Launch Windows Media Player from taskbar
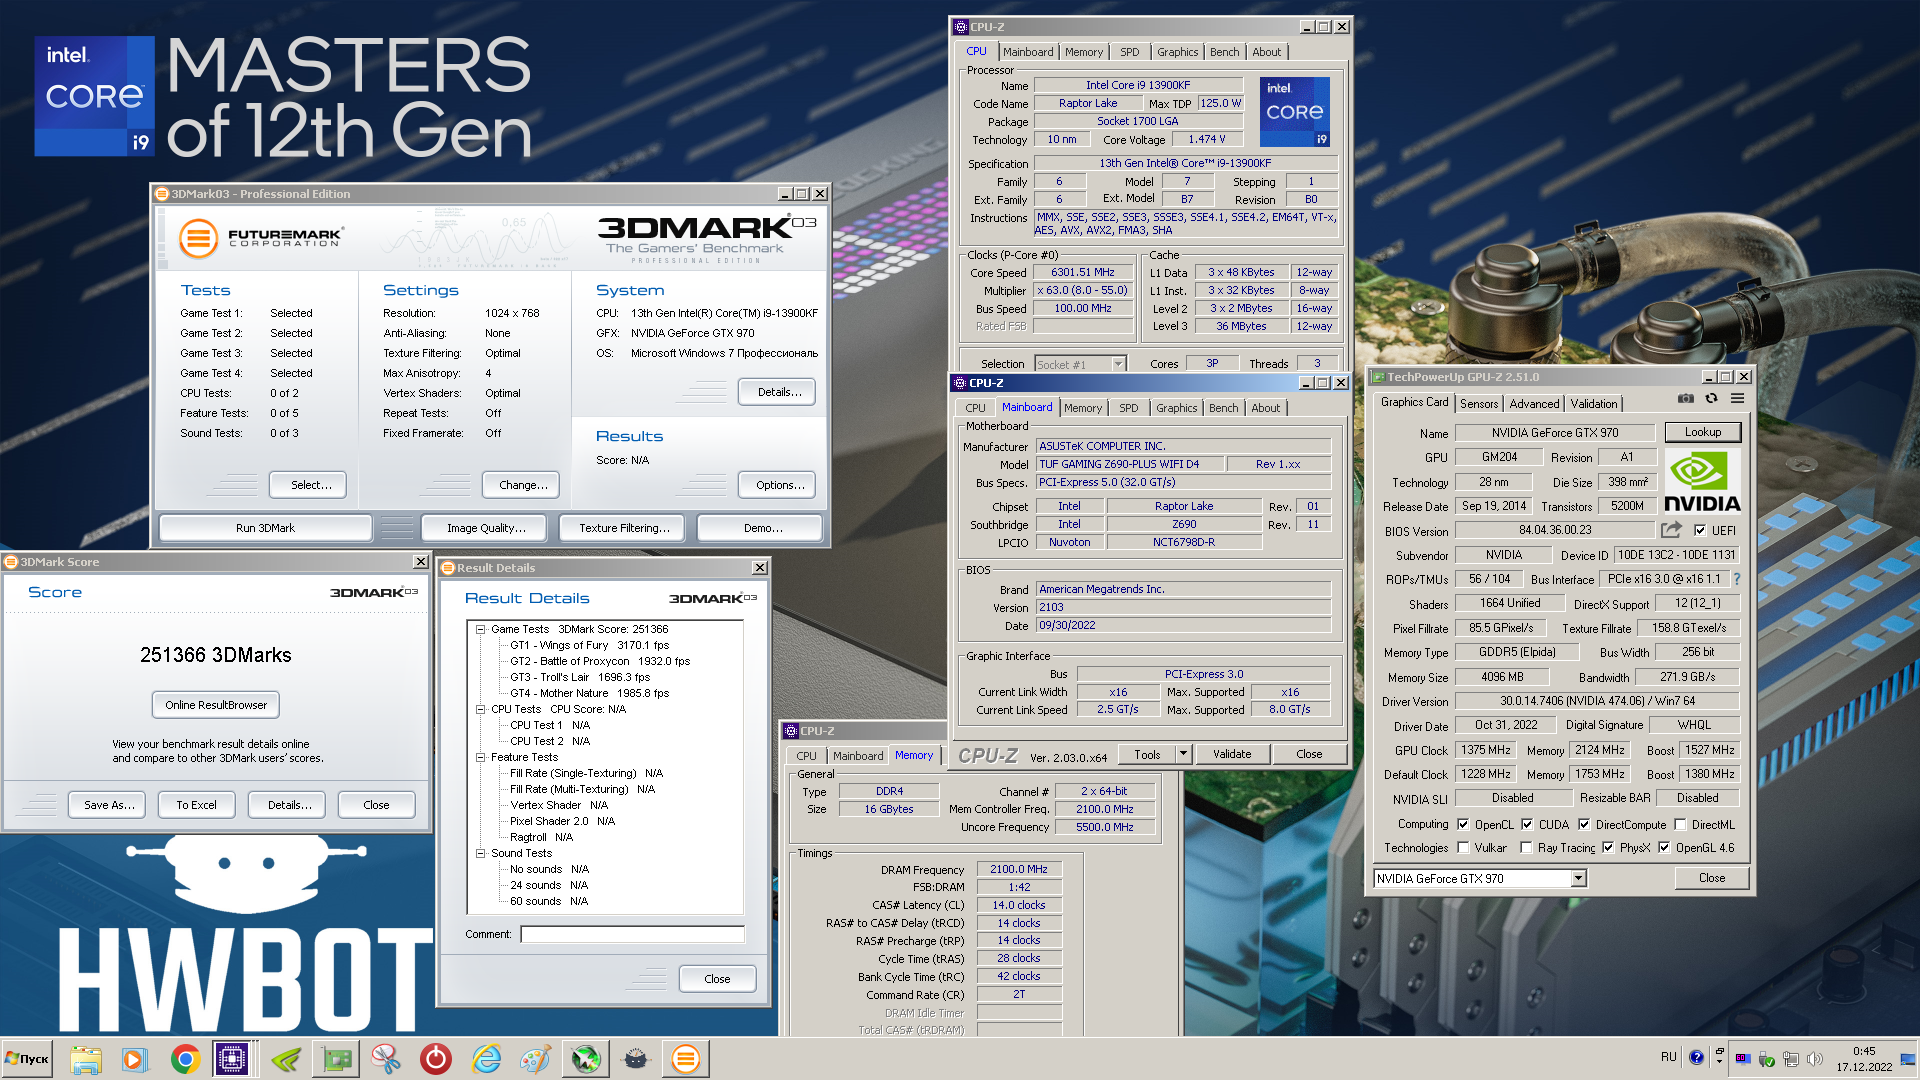The image size is (1920, 1080). 135,1059
